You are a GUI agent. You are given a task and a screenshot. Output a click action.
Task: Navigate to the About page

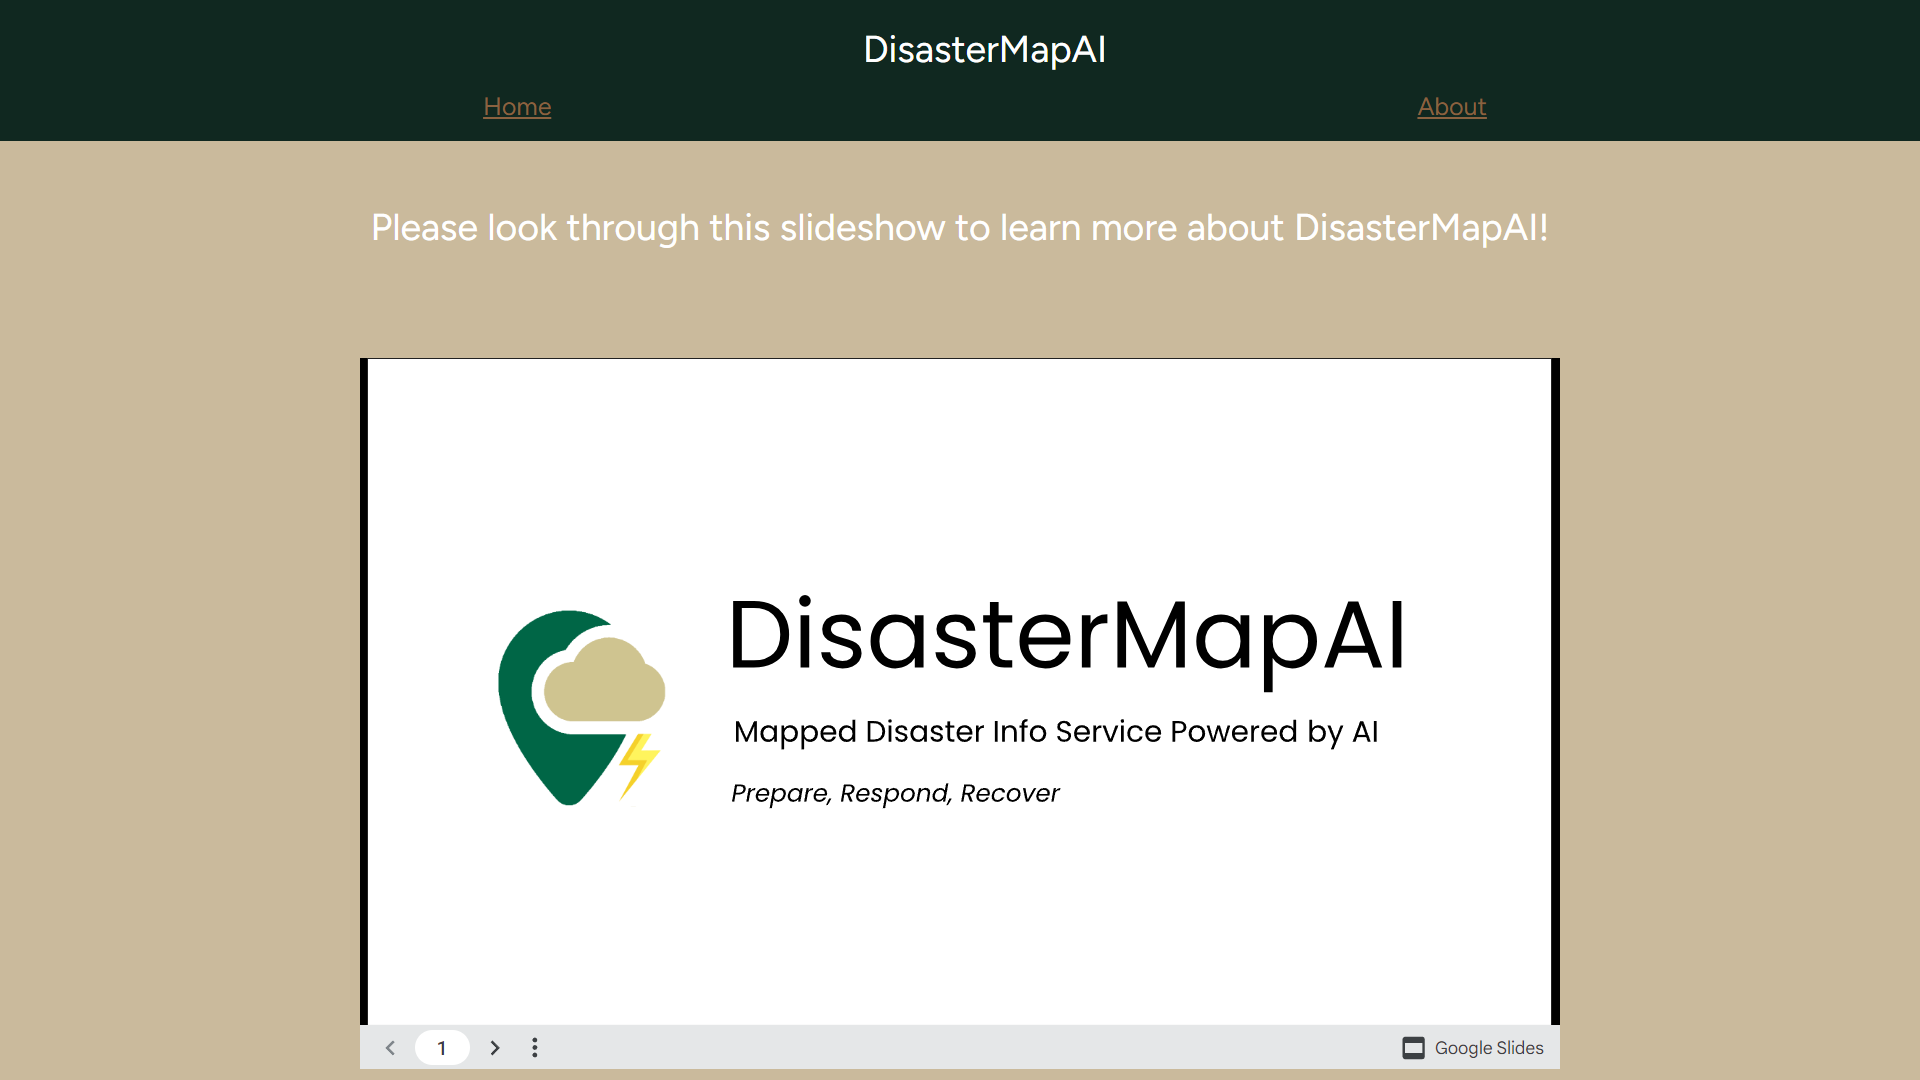pyautogui.click(x=1451, y=107)
